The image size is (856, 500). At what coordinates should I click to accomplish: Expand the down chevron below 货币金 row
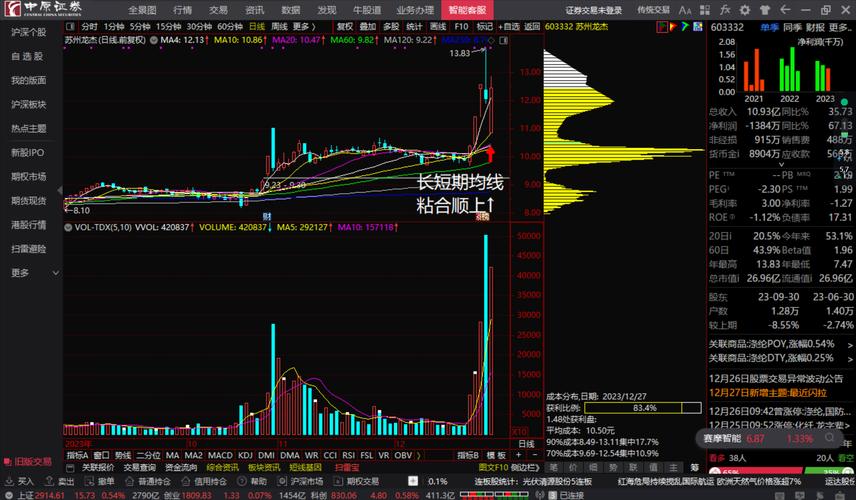point(781,164)
